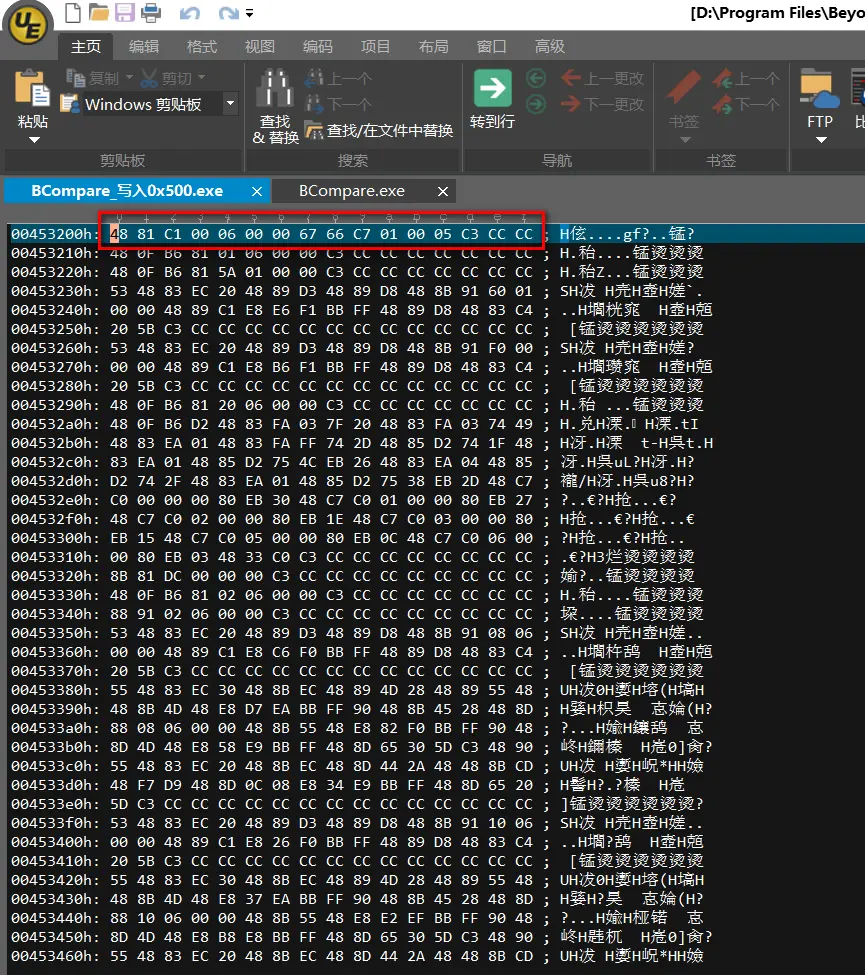The width and height of the screenshot is (865, 975).
Task: Close the BCompare_写入0x500.exe tab
Action: 257,191
